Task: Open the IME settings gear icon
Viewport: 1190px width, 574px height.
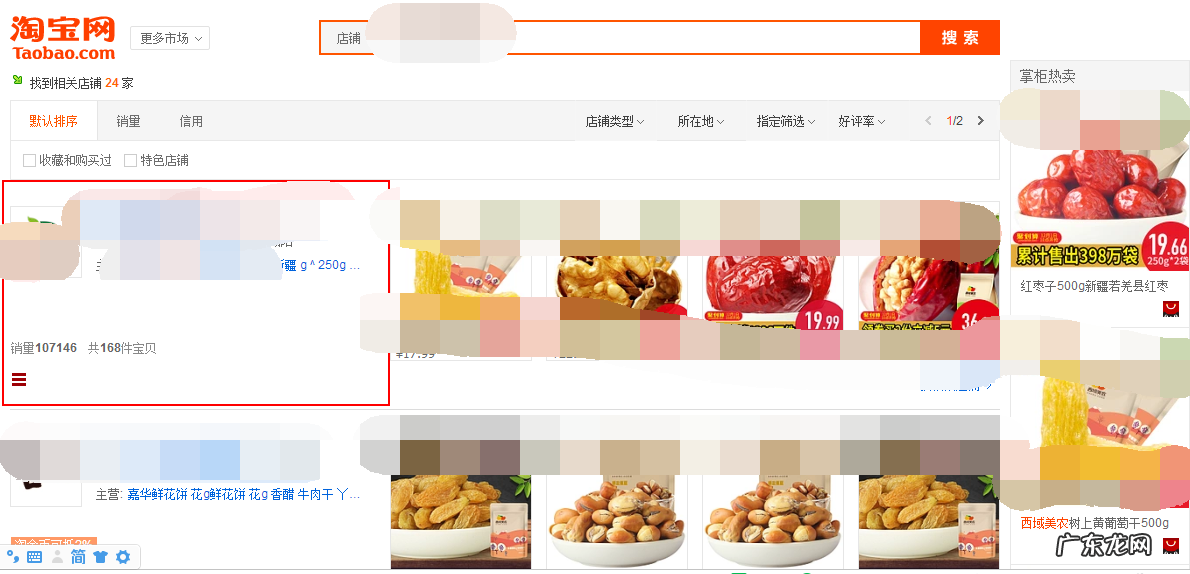Action: [123, 557]
